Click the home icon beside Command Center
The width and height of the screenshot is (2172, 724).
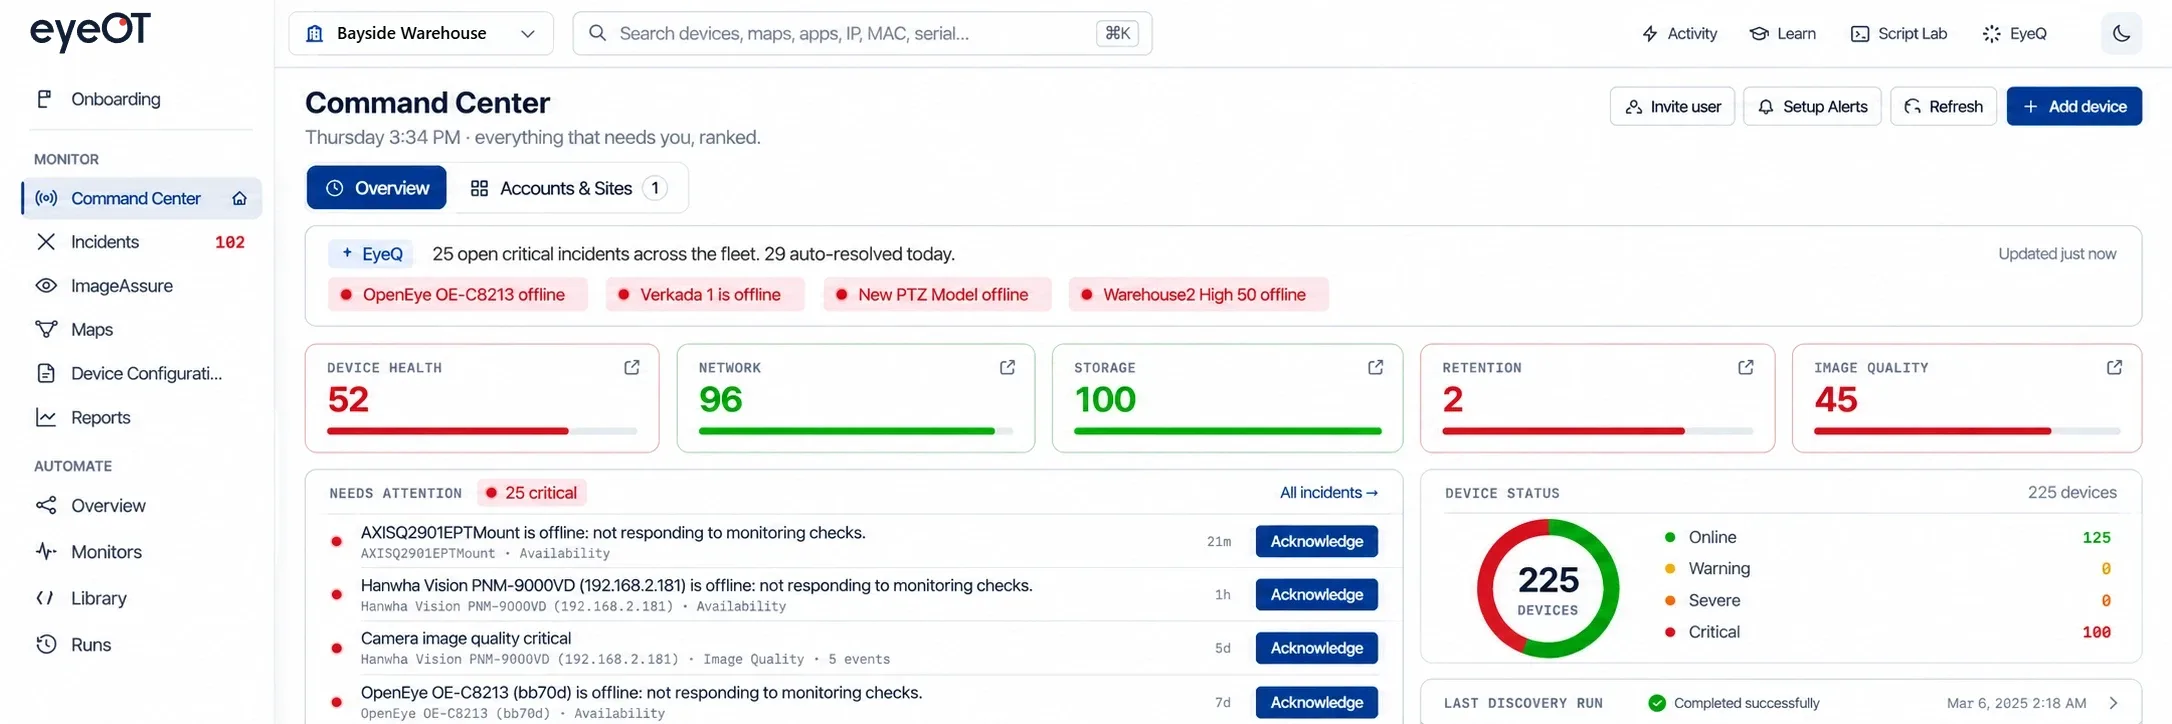click(239, 198)
